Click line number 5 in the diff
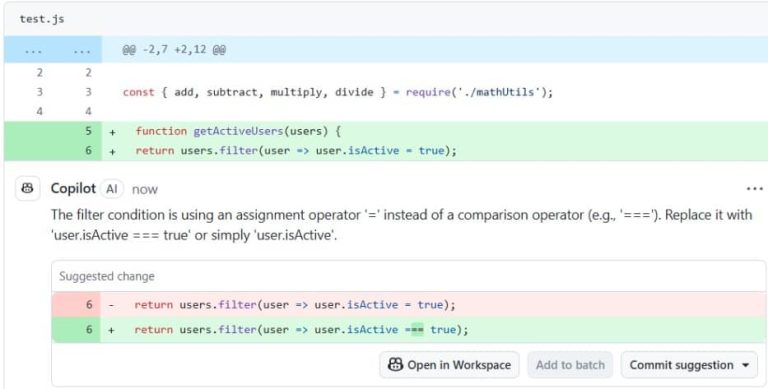 (88, 131)
